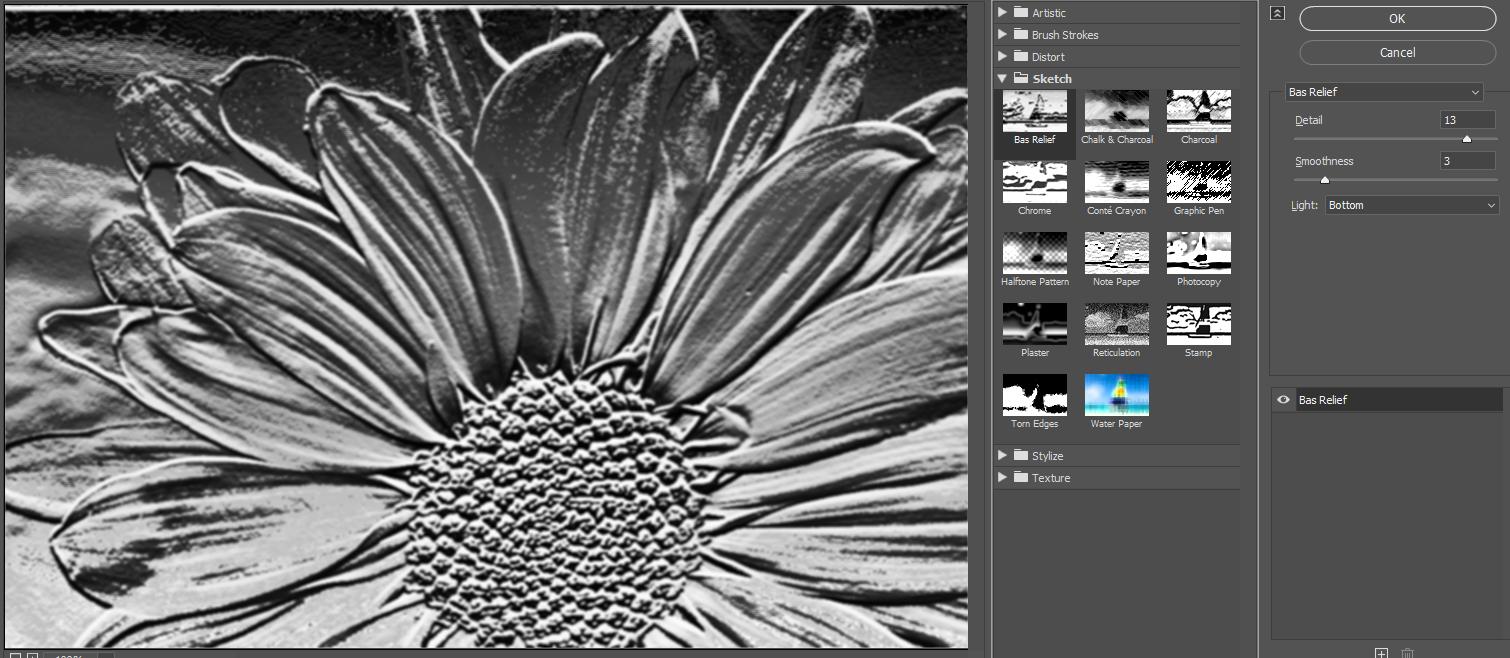This screenshot has width=1510, height=658.
Task: Choose the Photocopy filter thumbnail
Action: coord(1199,253)
